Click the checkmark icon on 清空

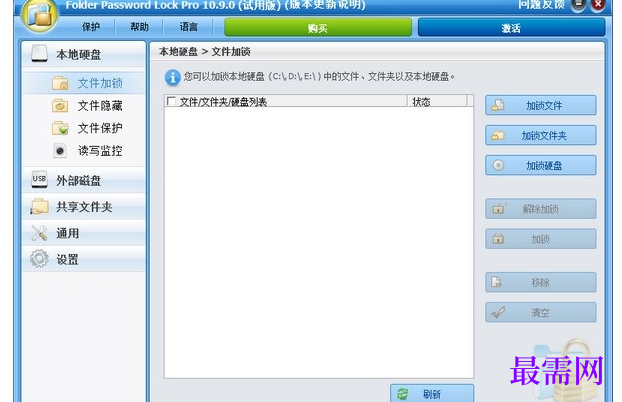click(x=498, y=312)
